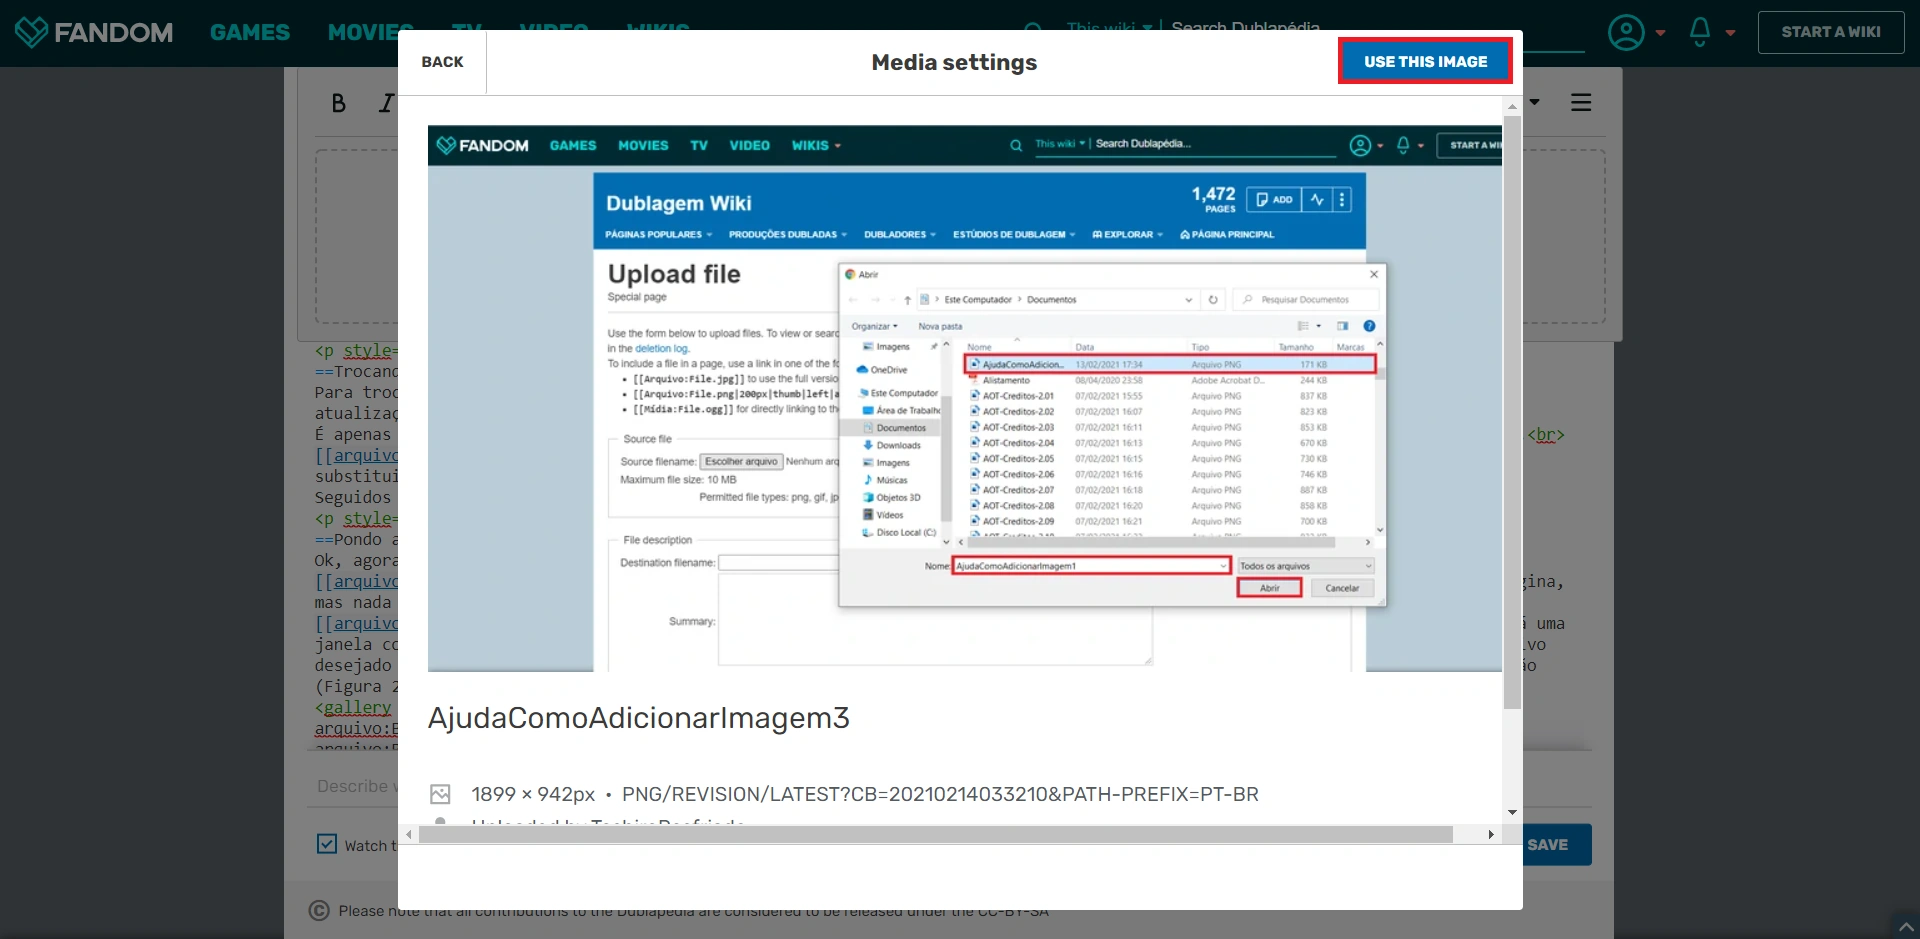Save the page with the SAVE button
The image size is (1920, 939).
[1556, 845]
